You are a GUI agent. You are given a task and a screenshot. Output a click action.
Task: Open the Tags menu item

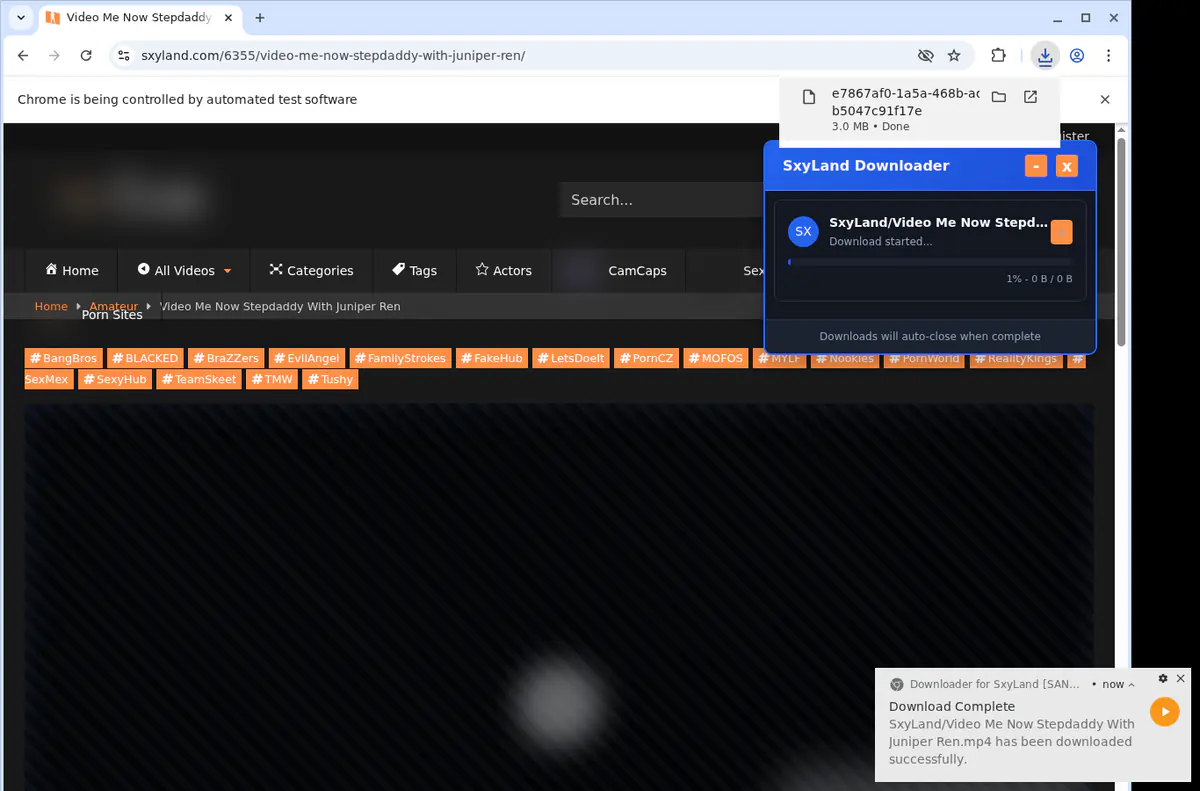pyautogui.click(x=414, y=270)
